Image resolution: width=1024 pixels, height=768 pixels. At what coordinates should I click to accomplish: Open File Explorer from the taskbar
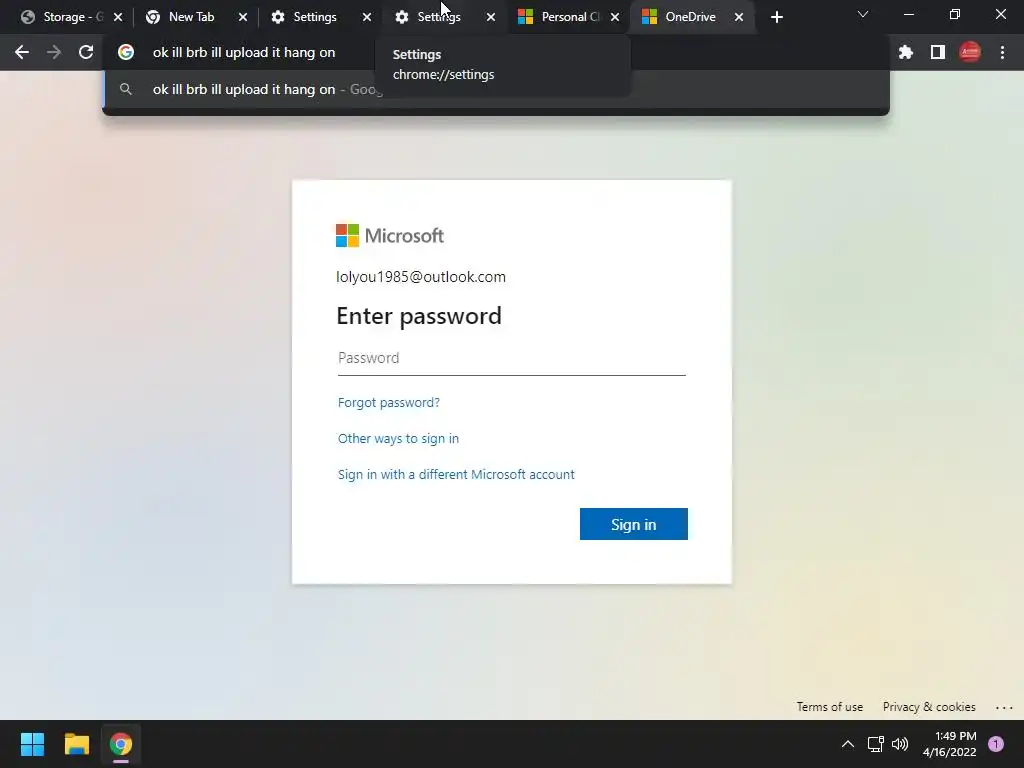pyautogui.click(x=76, y=744)
